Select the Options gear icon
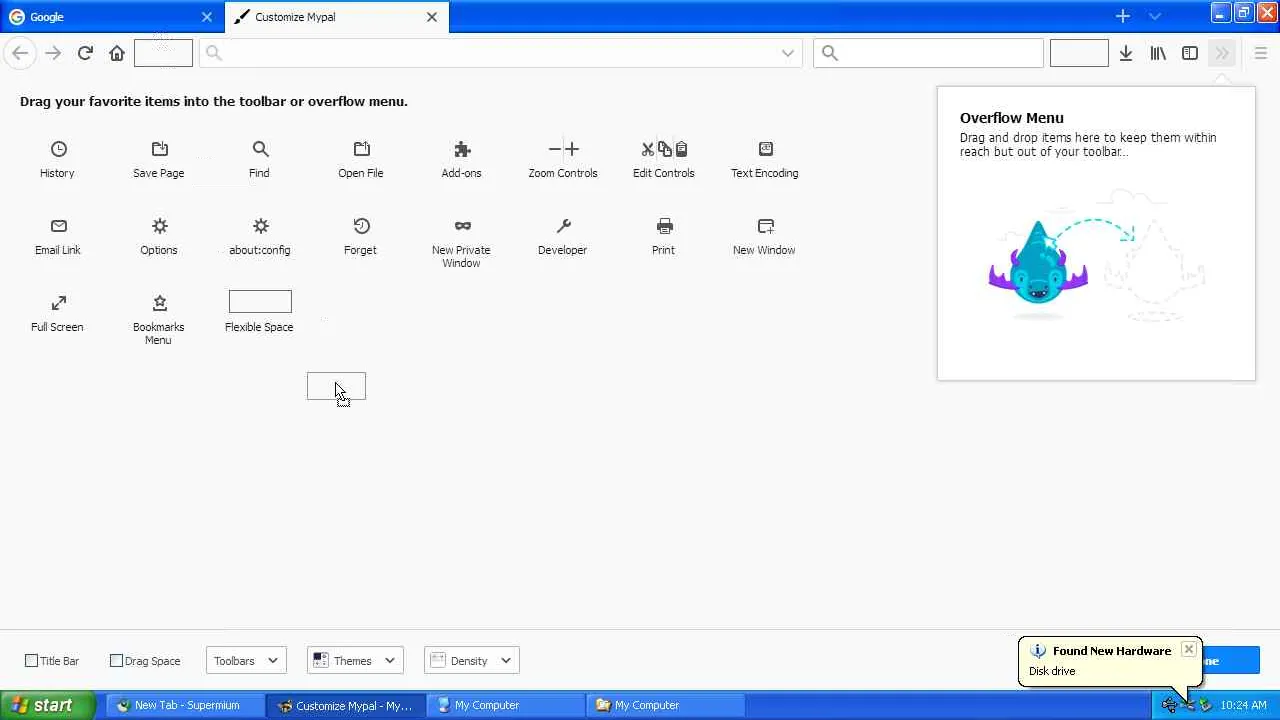Viewport: 1280px width, 720px height. (159, 226)
